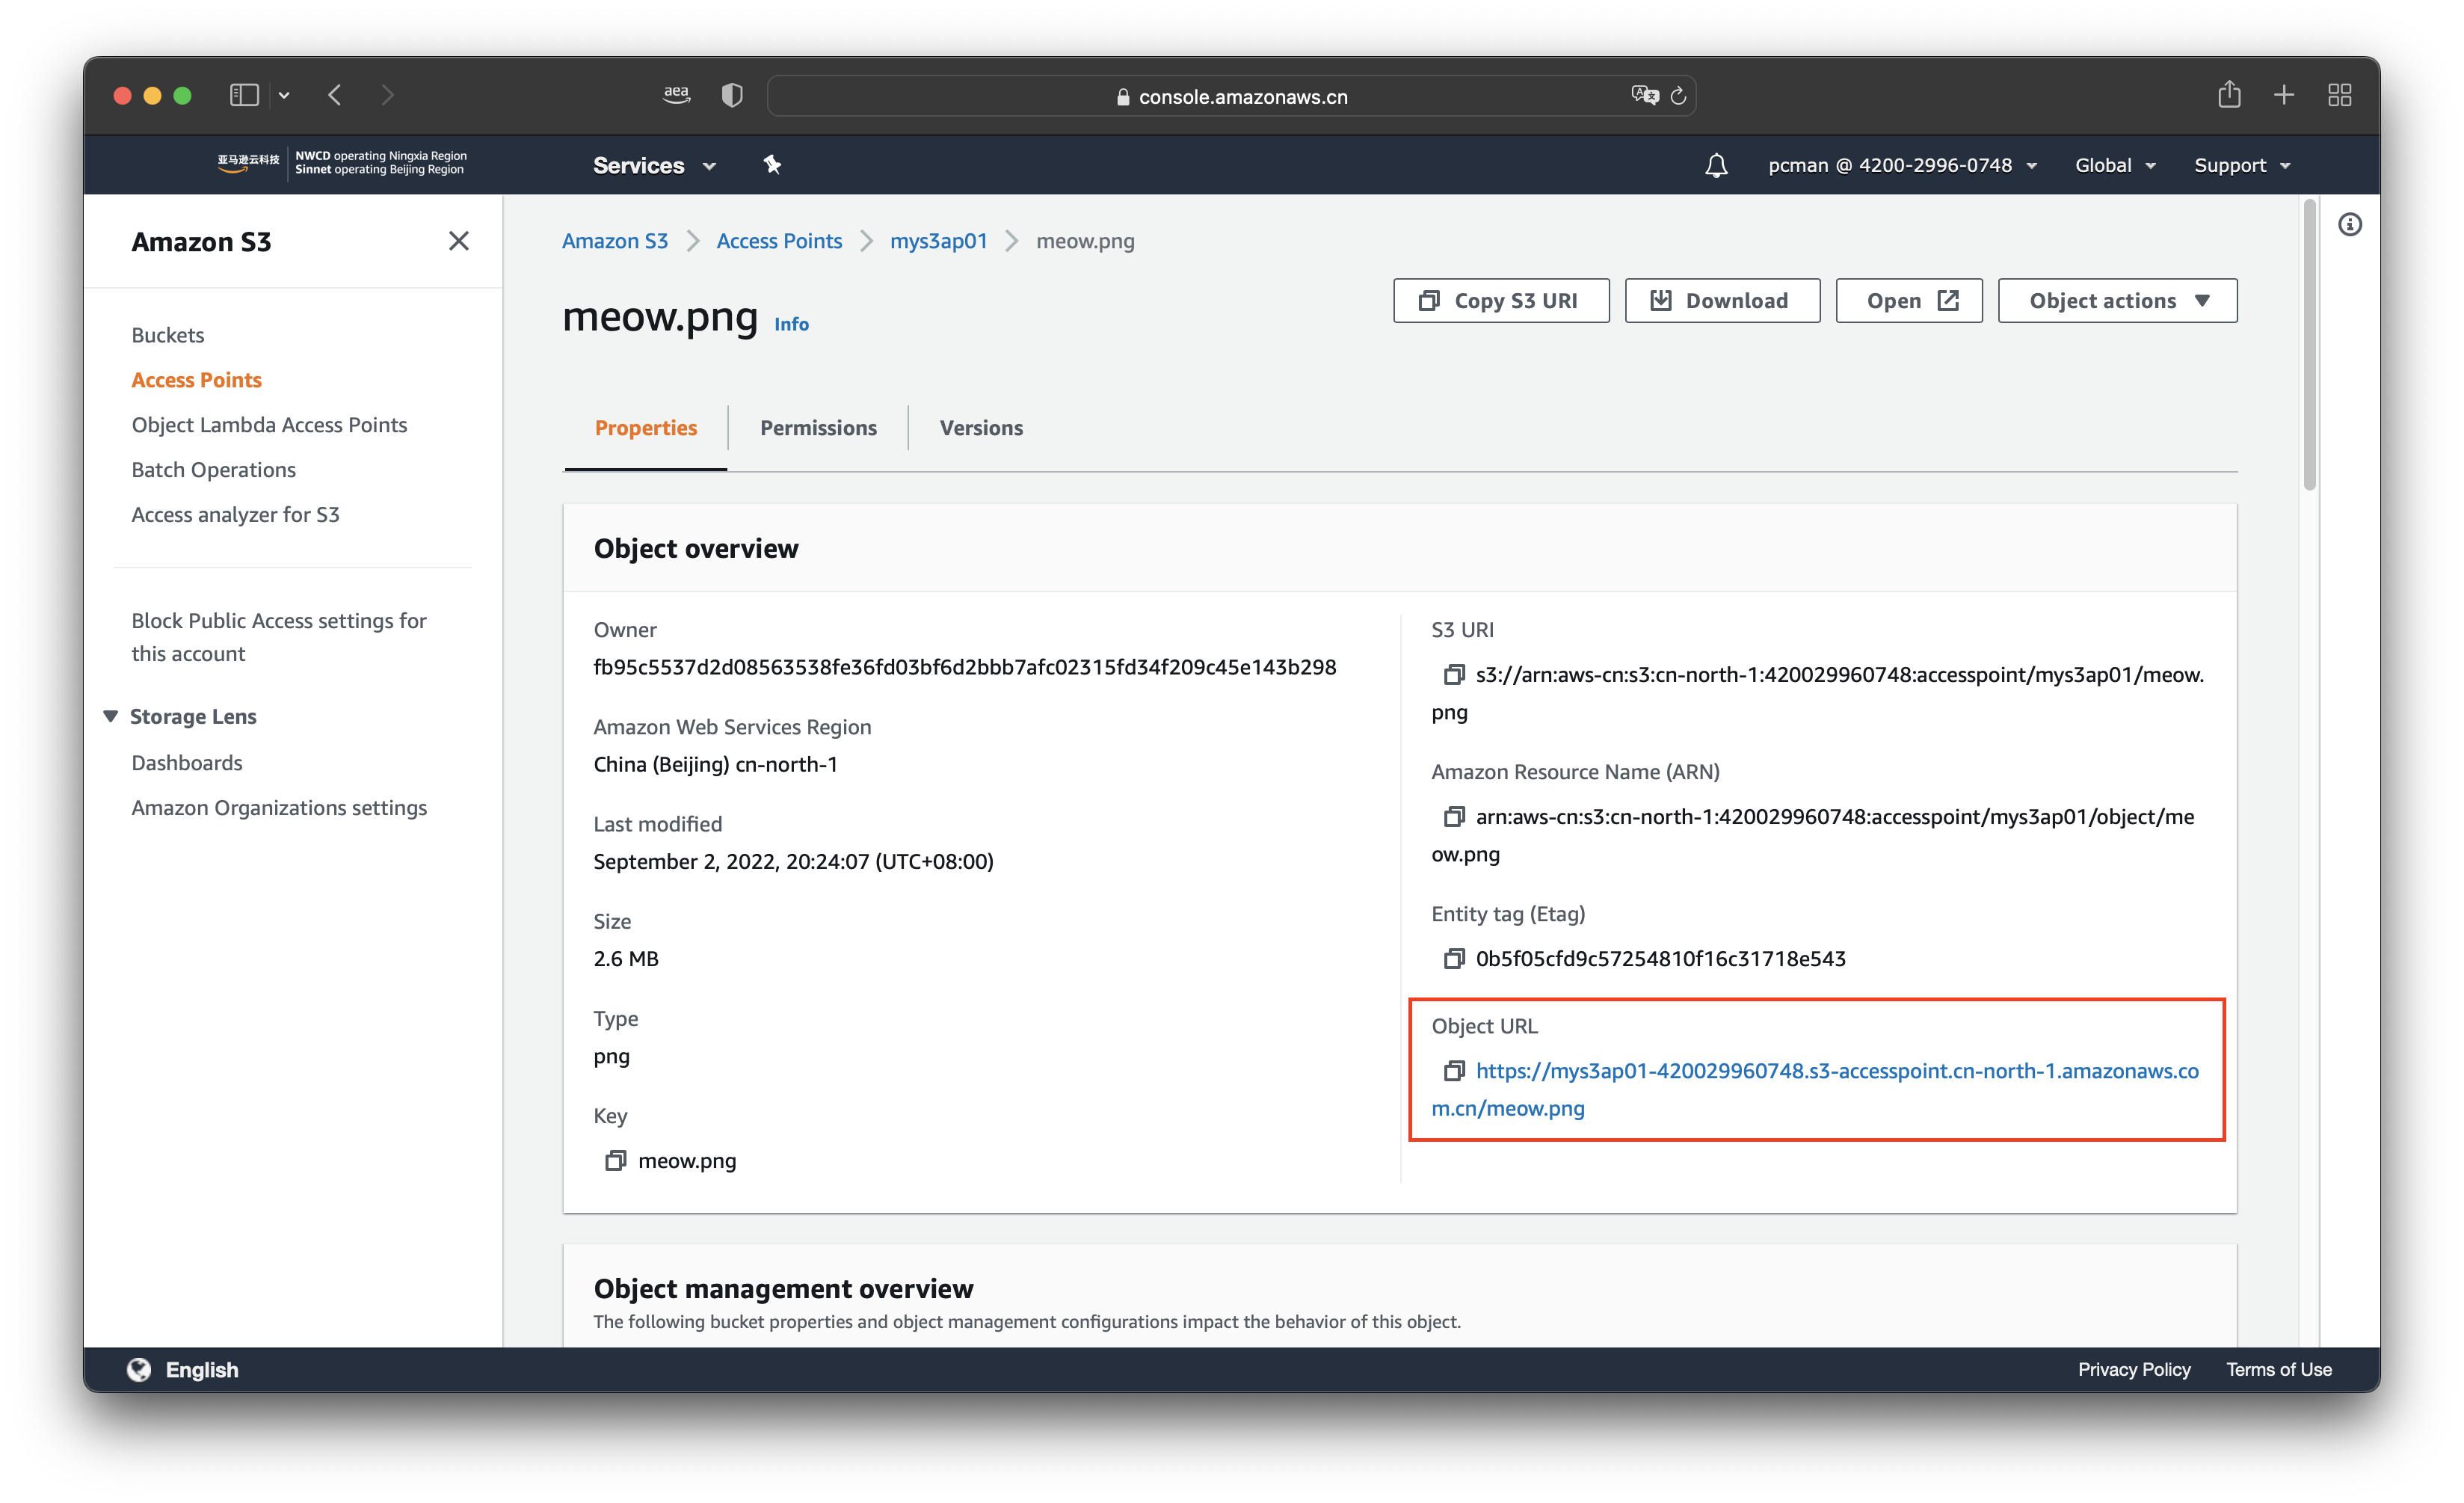
Task: Open Buckets in the sidebar
Action: (167, 335)
